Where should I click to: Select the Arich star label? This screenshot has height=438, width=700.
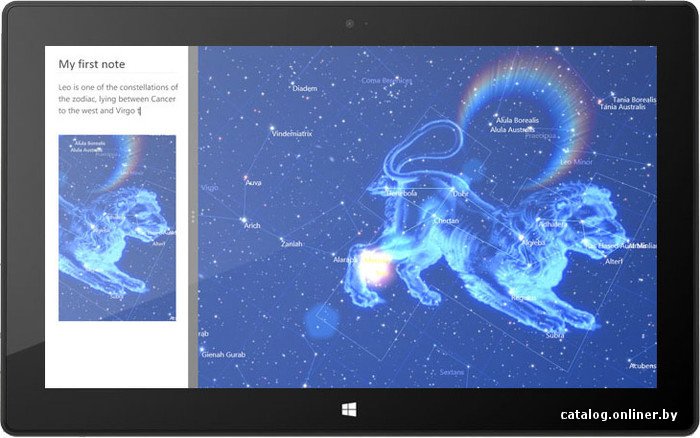[252, 225]
